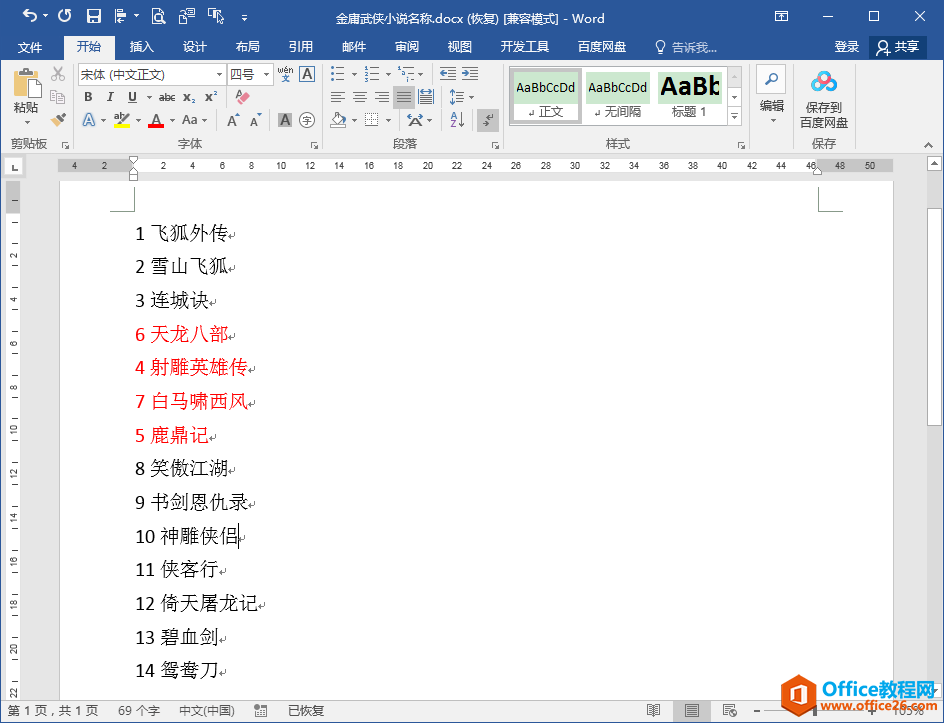Apply yellow text highlight color
The width and height of the screenshot is (944, 723).
[x=122, y=120]
